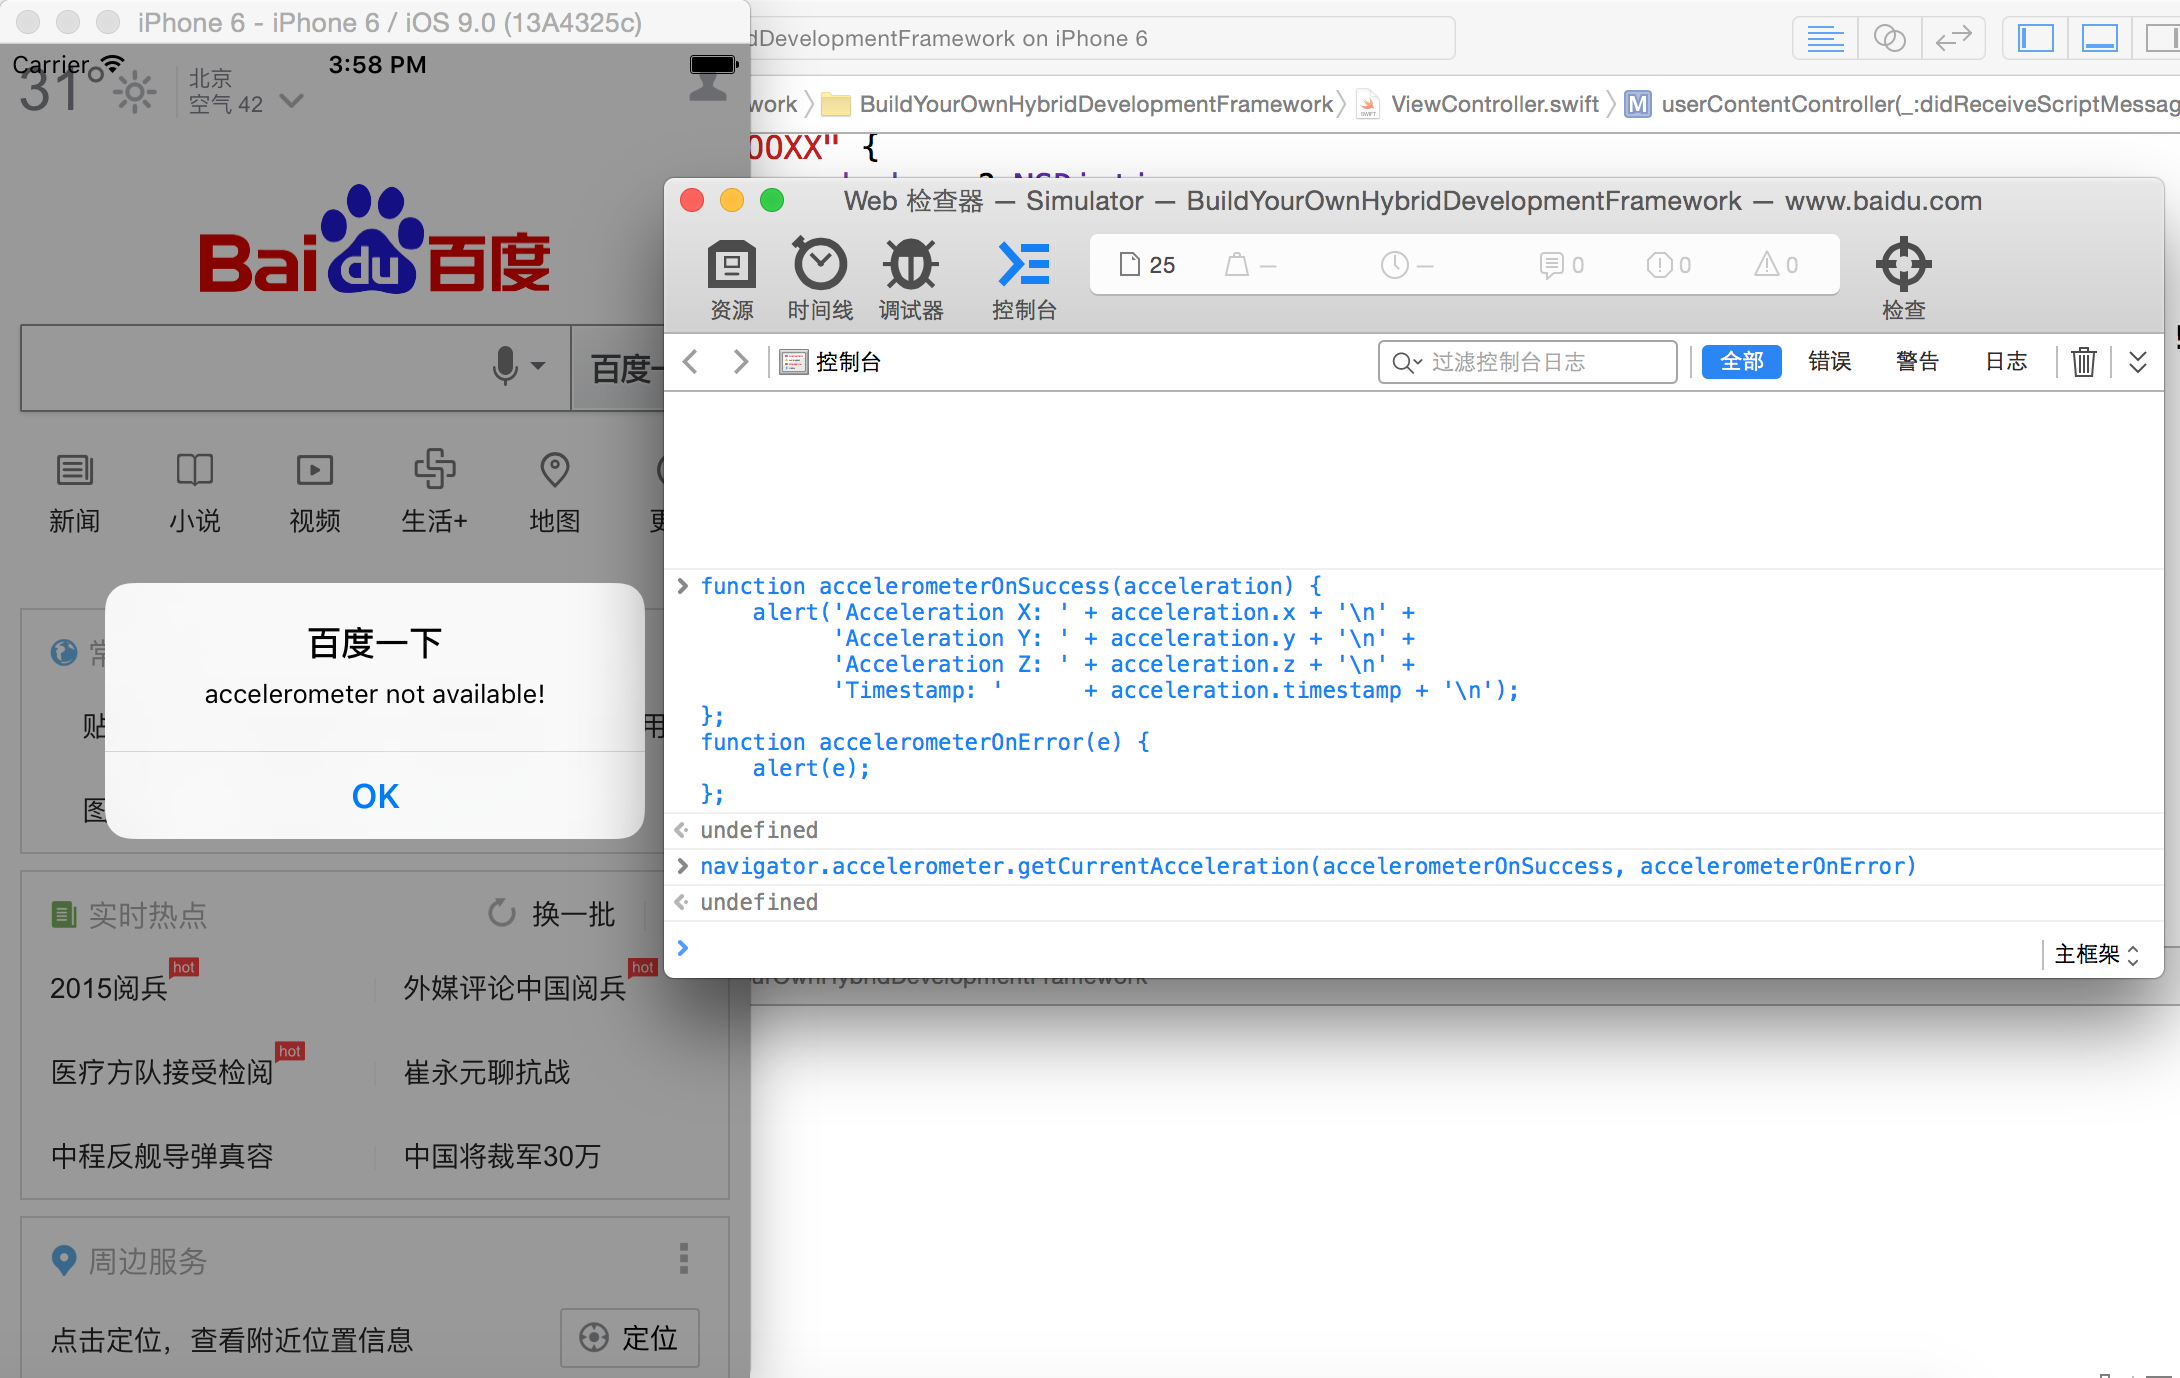Filter console by 错误 (Errors)

coord(1830,361)
